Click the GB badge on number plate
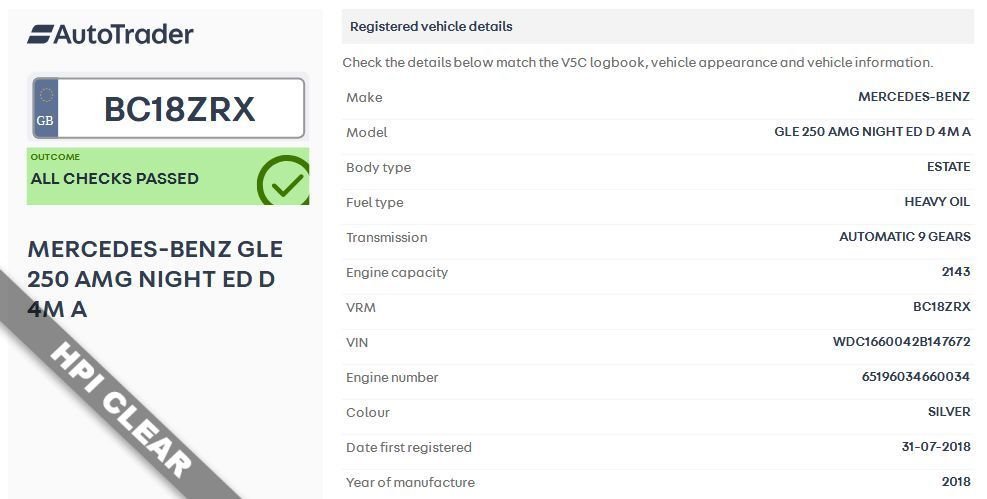This screenshot has width=987, height=499. 45,108
